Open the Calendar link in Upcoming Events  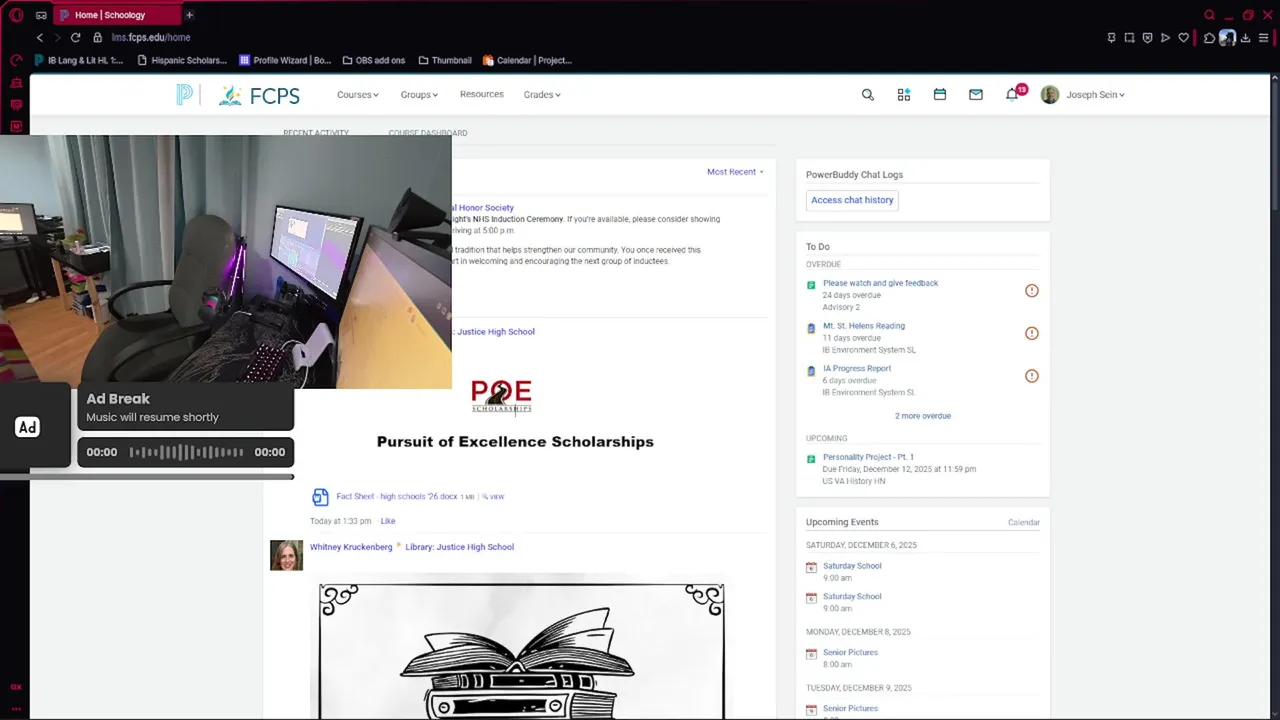[x=1024, y=522]
